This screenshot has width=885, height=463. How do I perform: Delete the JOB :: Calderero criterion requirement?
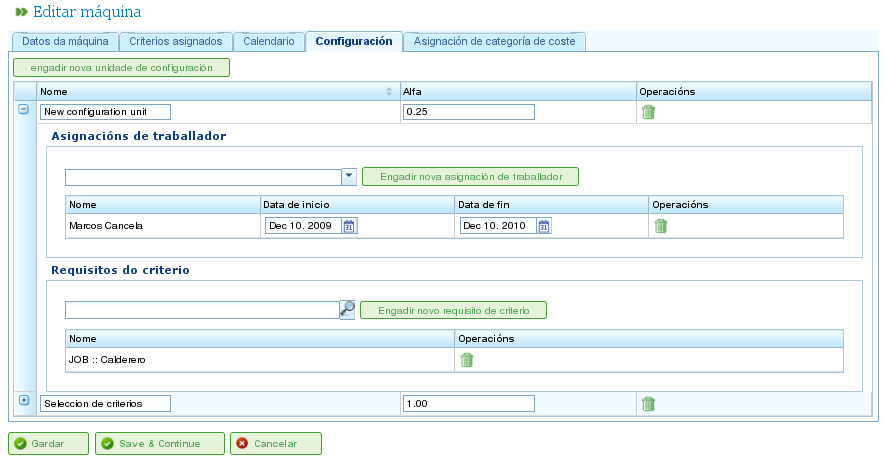tap(466, 360)
